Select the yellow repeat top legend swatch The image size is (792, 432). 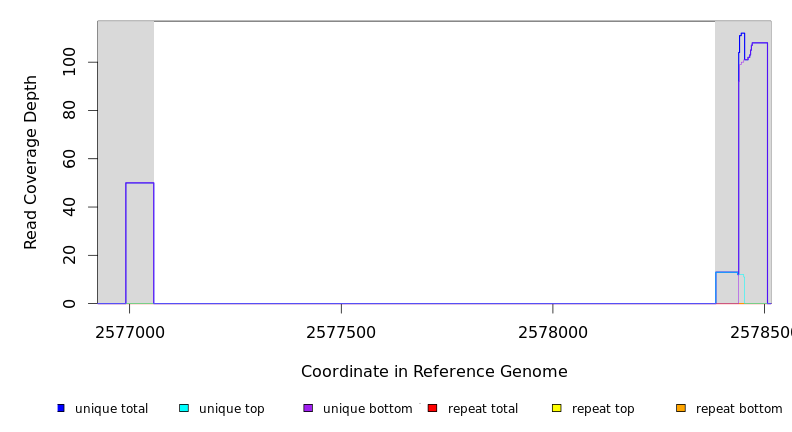tap(557, 408)
